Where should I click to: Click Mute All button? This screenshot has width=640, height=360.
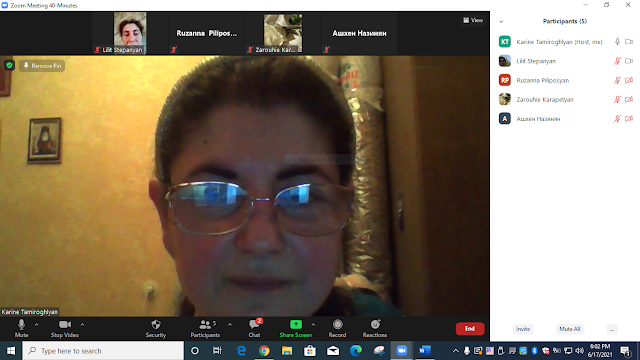tap(570, 329)
